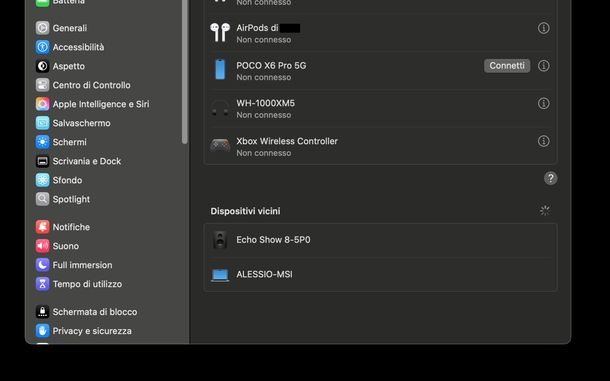Viewport: 610px width, 381px height.
Task: Open the Notifiche bell icon
Action: tap(42, 227)
